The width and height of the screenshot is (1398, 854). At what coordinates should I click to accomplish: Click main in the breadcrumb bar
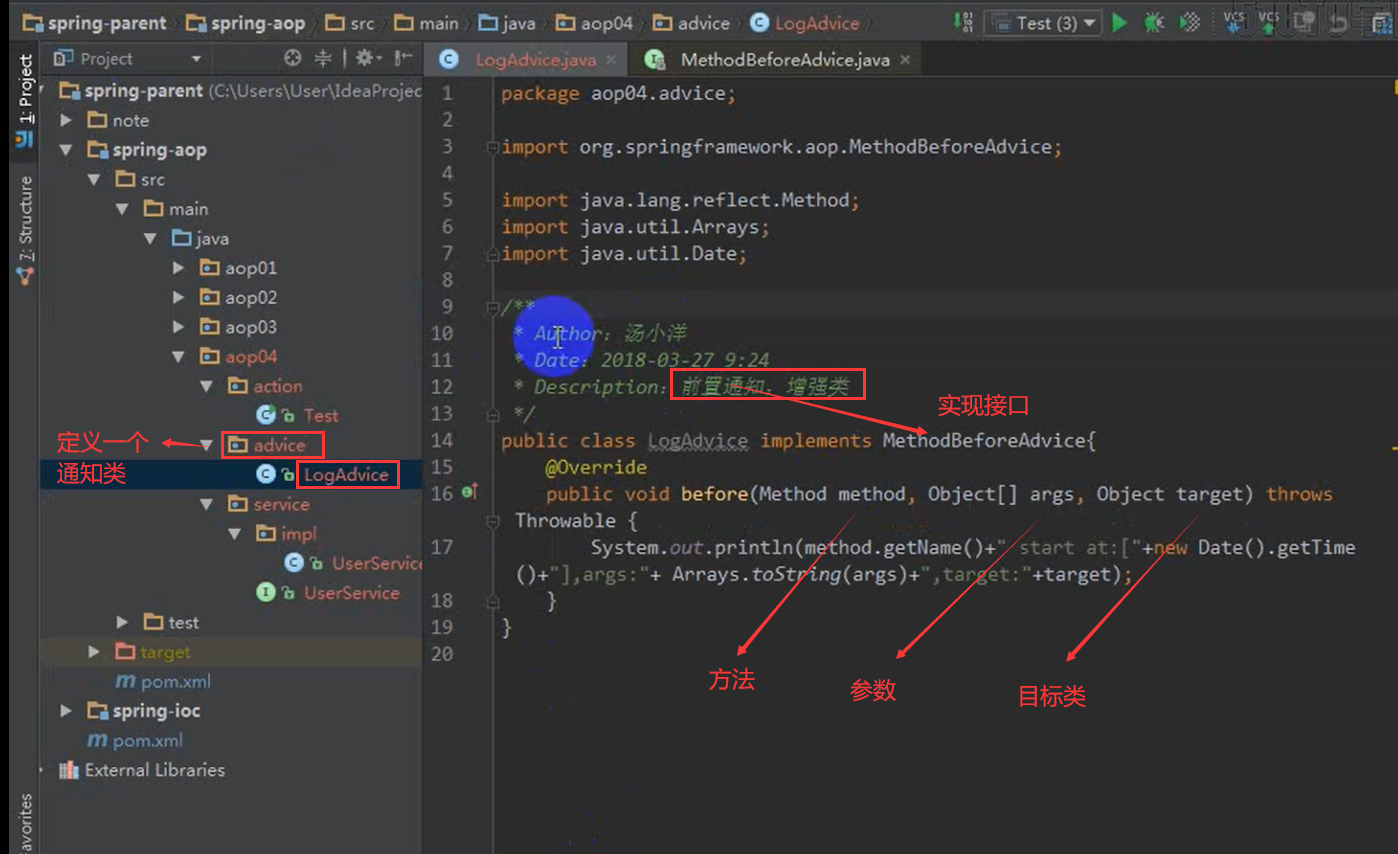click(x=426, y=22)
